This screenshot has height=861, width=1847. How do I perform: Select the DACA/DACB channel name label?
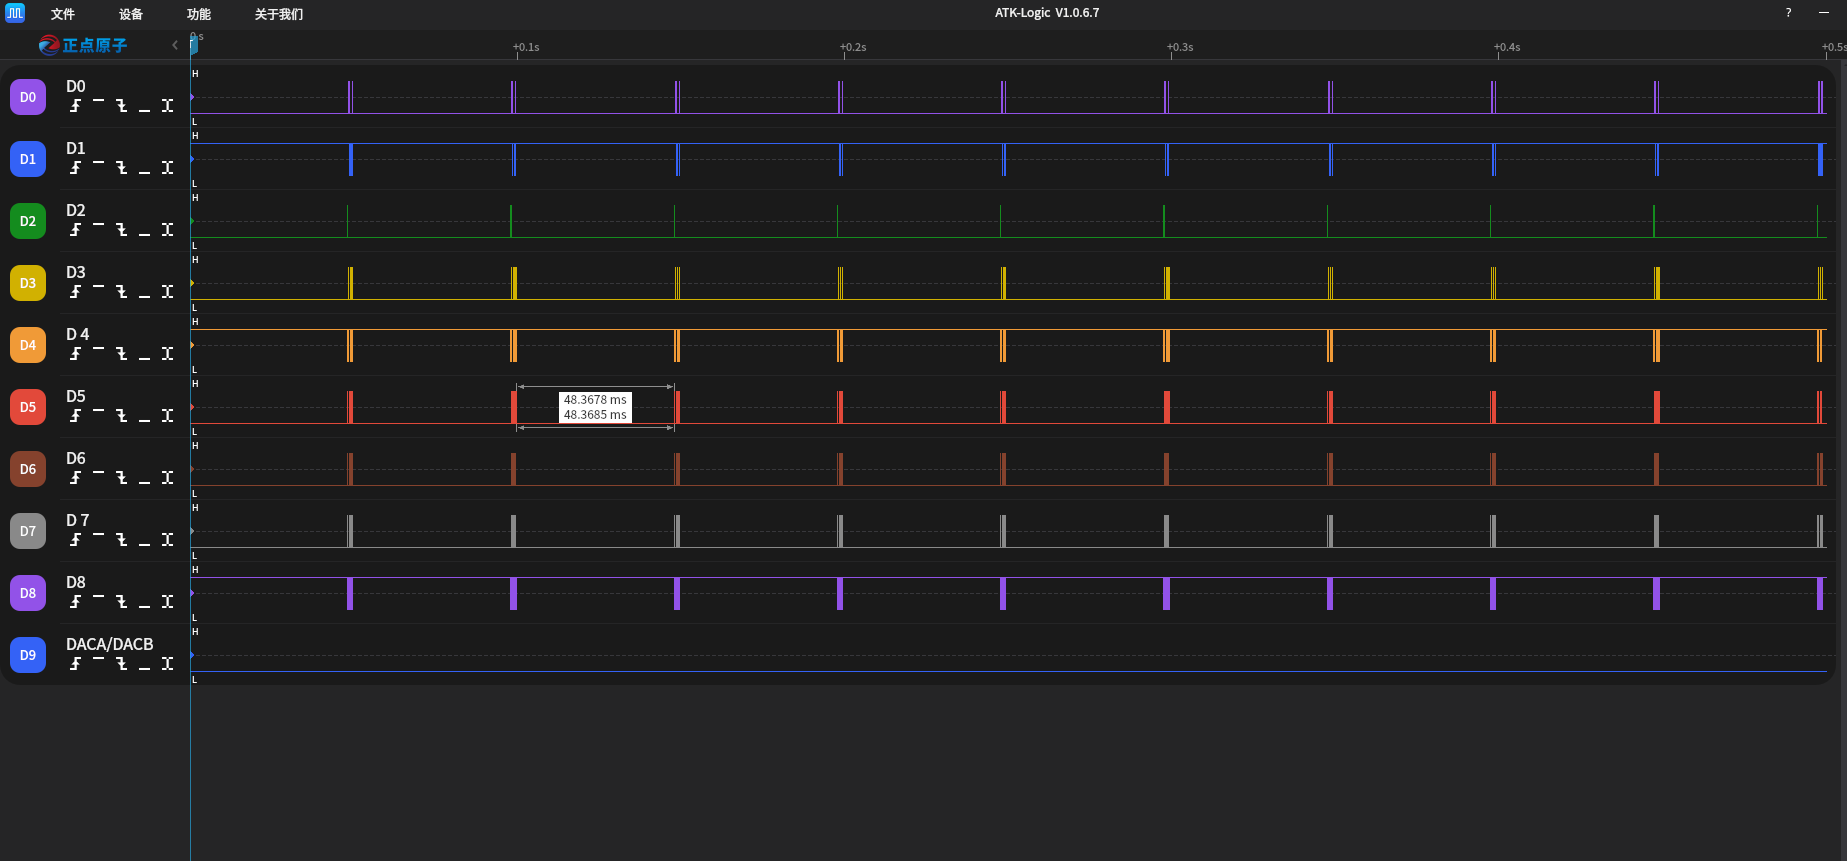coord(110,645)
